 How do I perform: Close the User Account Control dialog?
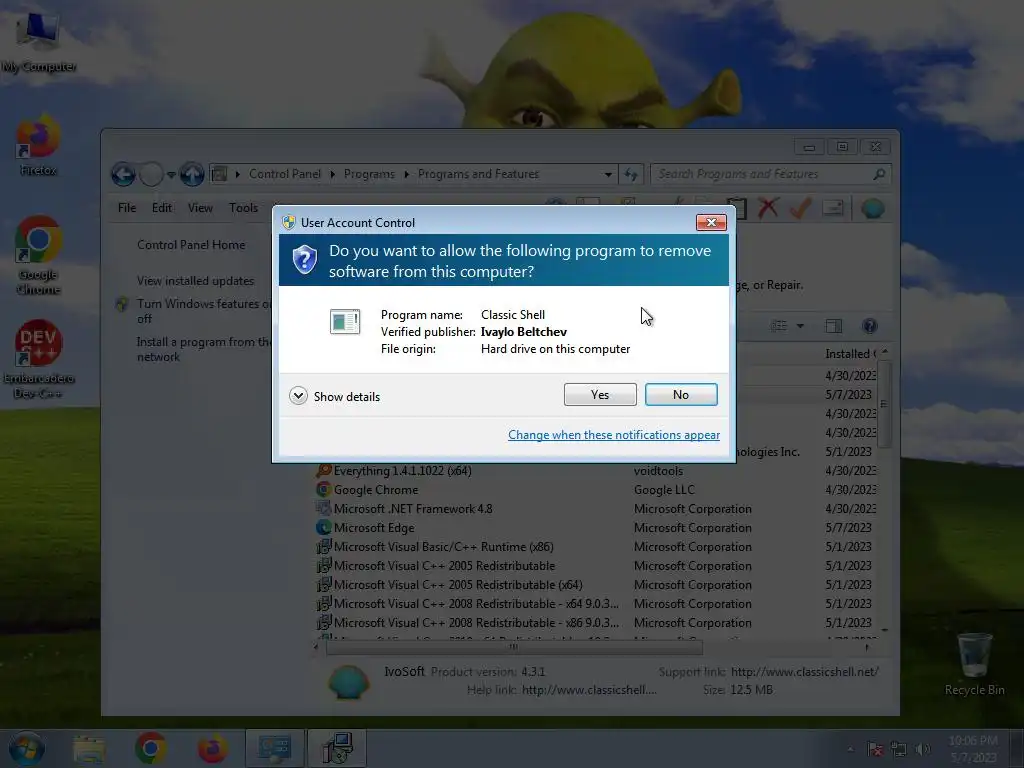711,223
